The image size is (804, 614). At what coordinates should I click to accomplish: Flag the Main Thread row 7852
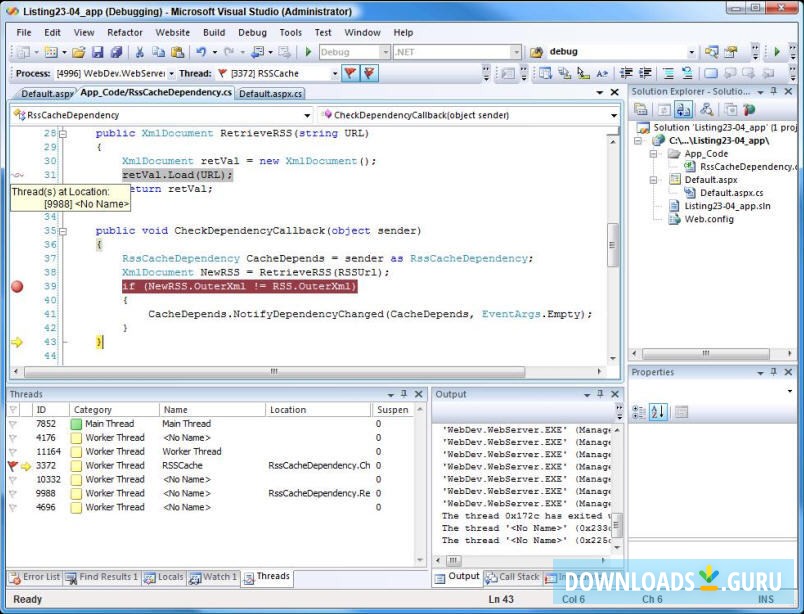click(13, 424)
